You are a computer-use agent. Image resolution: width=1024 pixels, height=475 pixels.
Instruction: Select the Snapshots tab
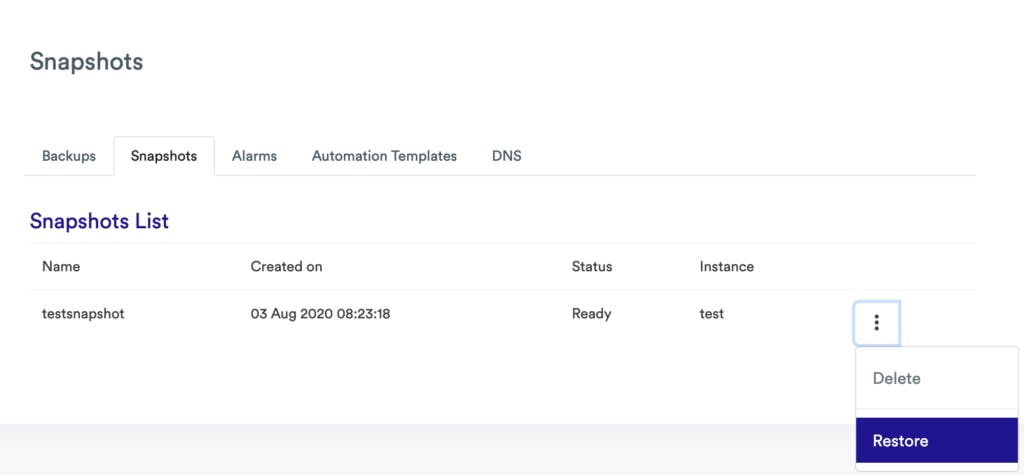[x=164, y=156]
